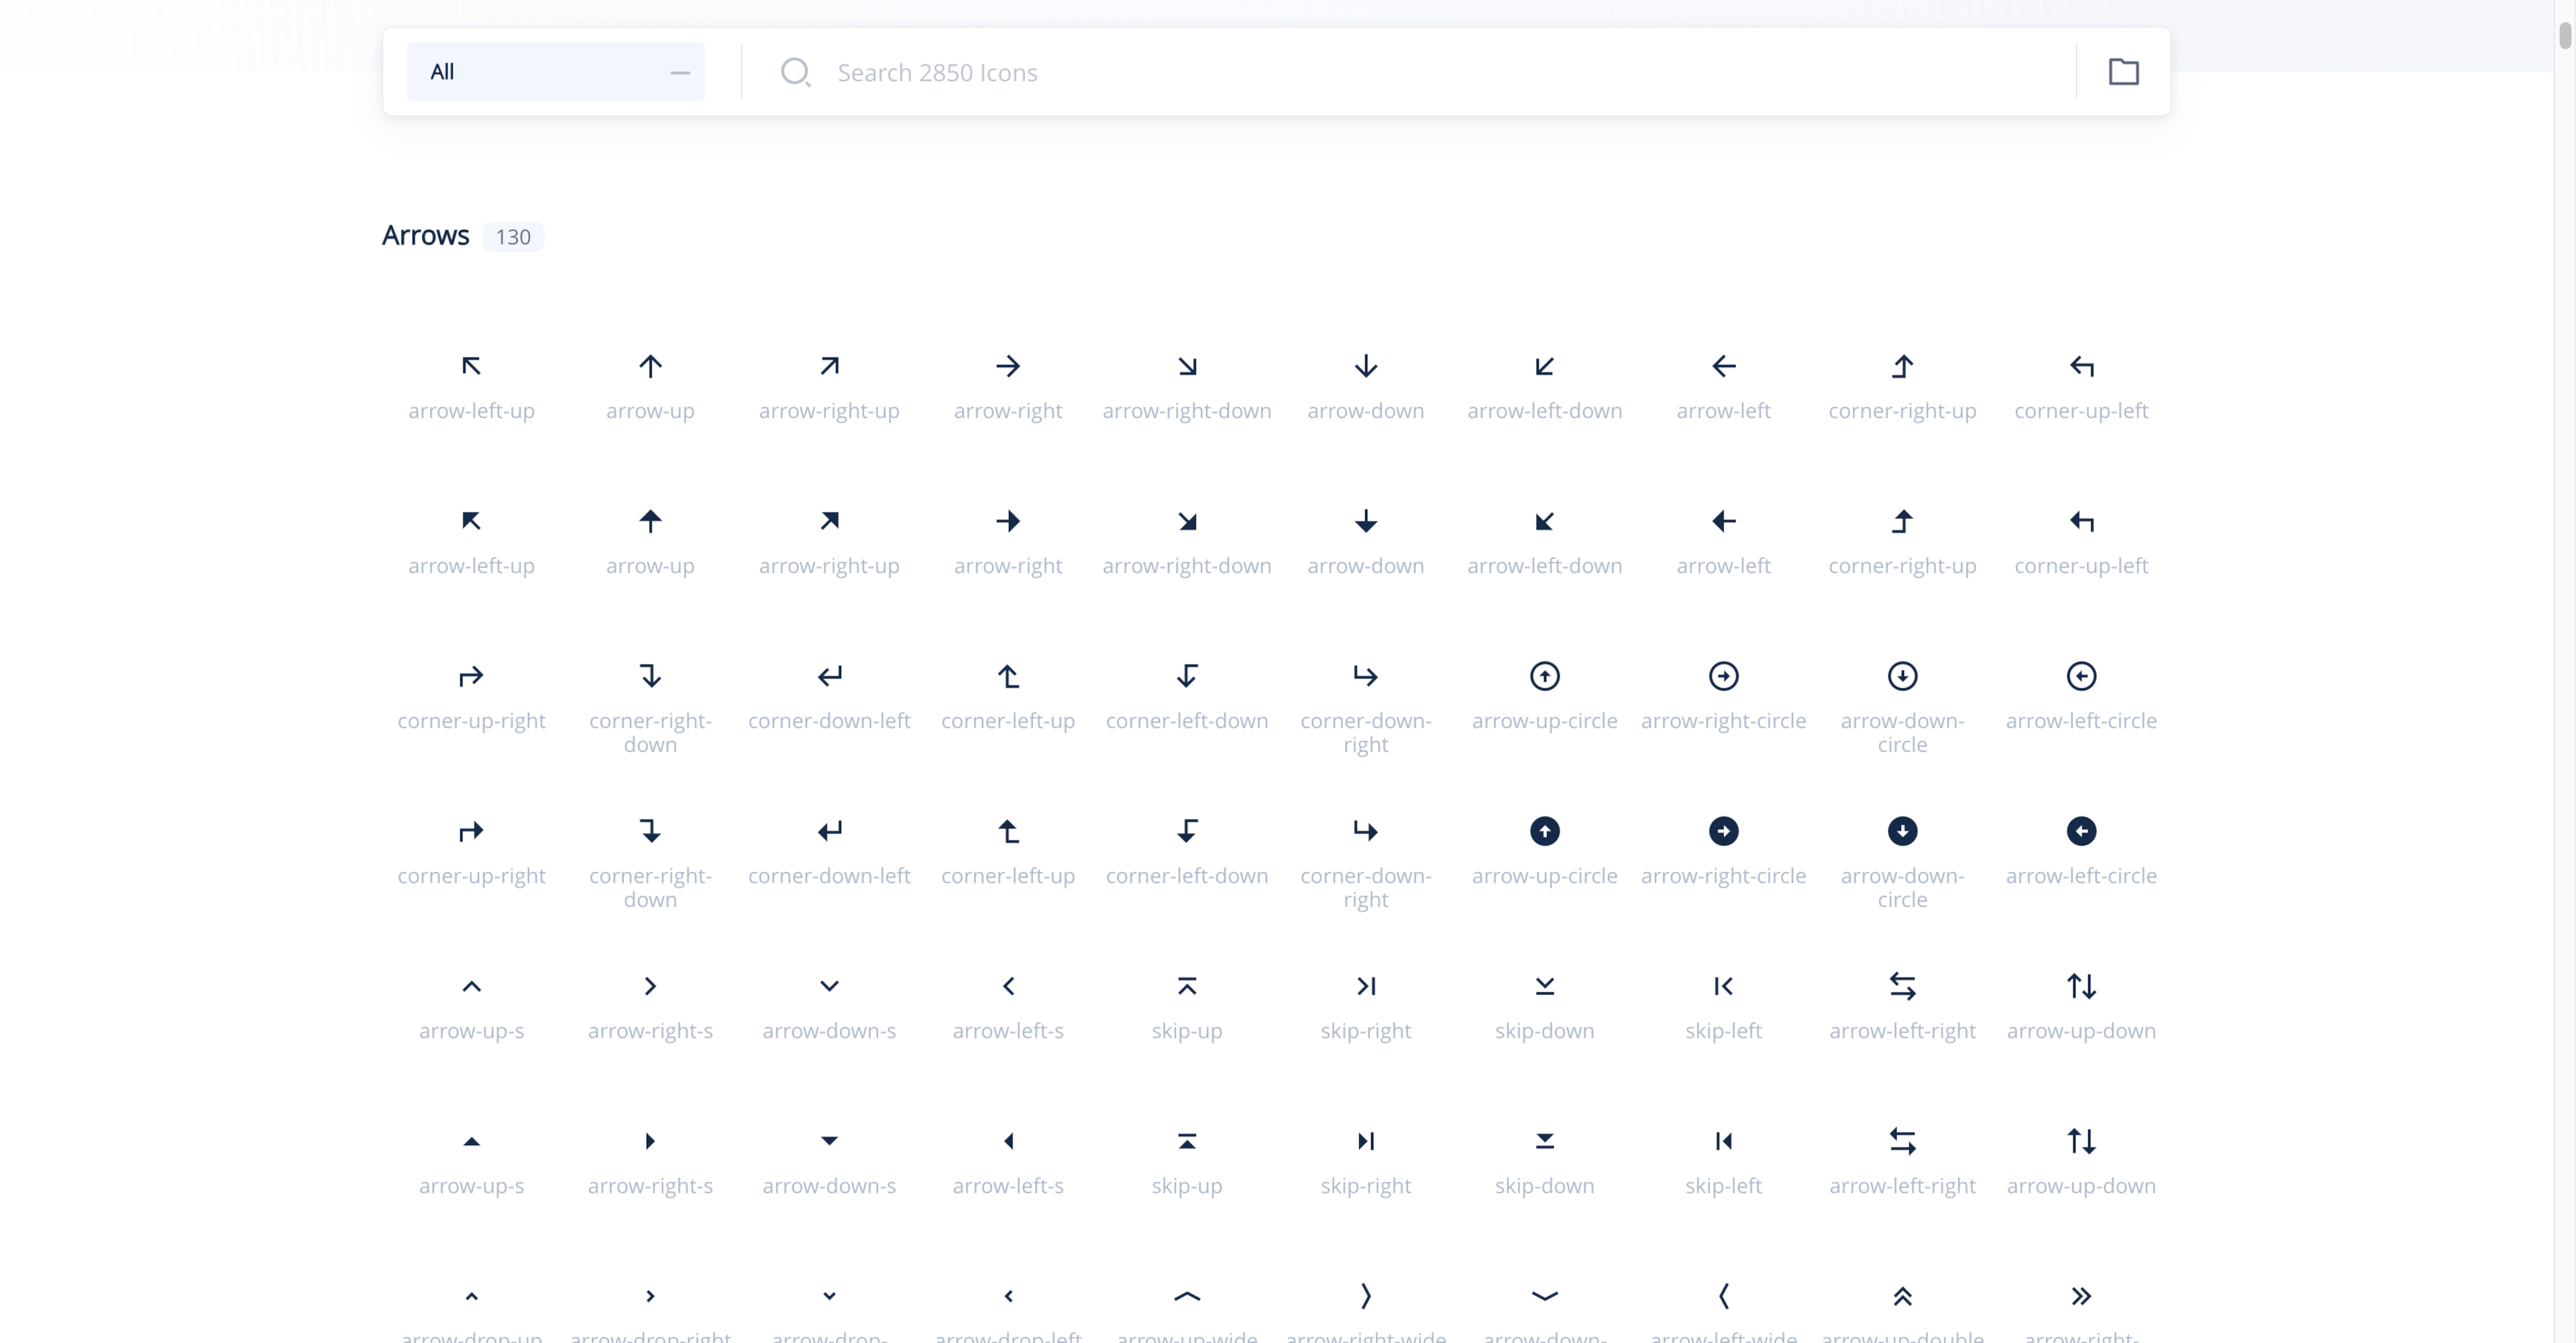
Task: Choose the filled corner-right-up icon
Action: click(1902, 521)
